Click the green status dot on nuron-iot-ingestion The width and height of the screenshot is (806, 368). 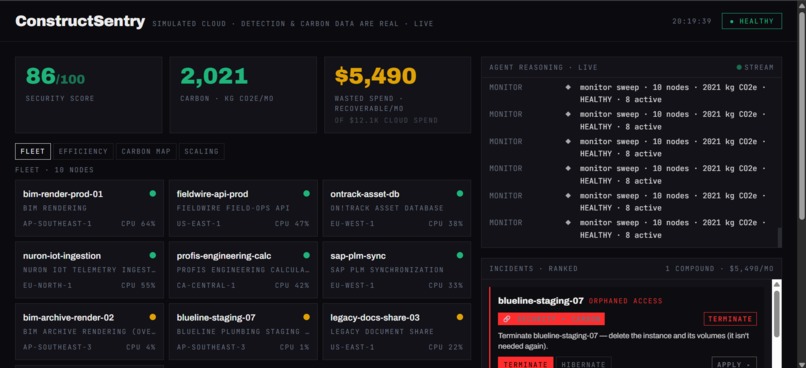tap(153, 255)
